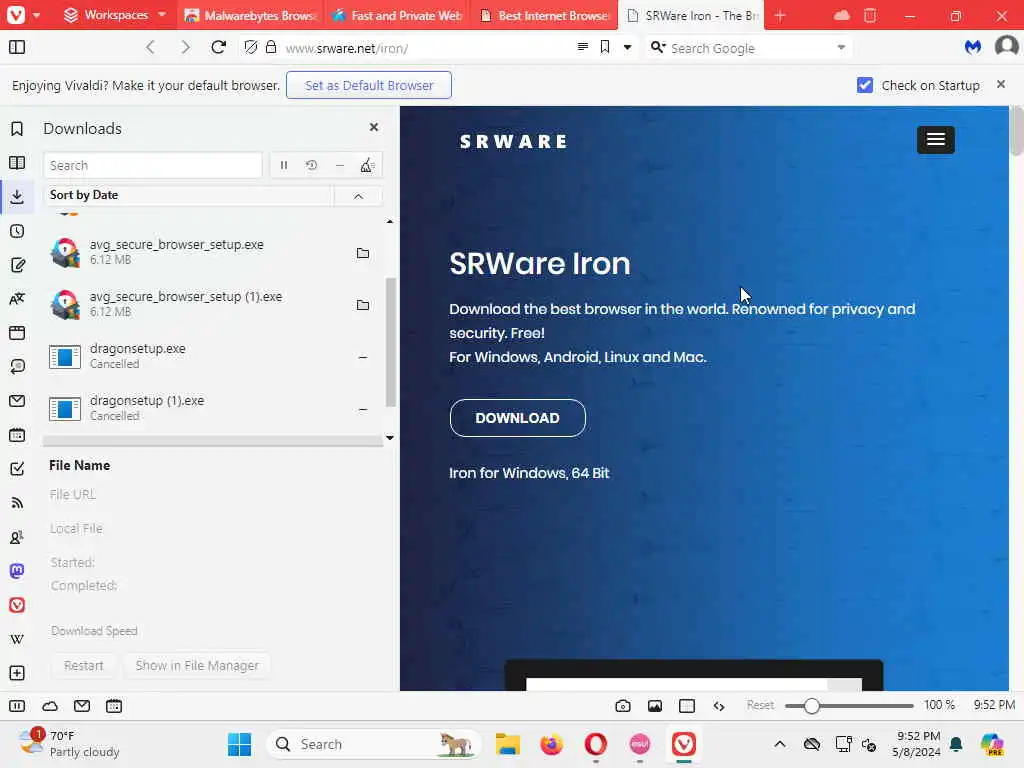1024x768 pixels.
Task: Open Calendar panel in sidebar
Action: [17, 434]
